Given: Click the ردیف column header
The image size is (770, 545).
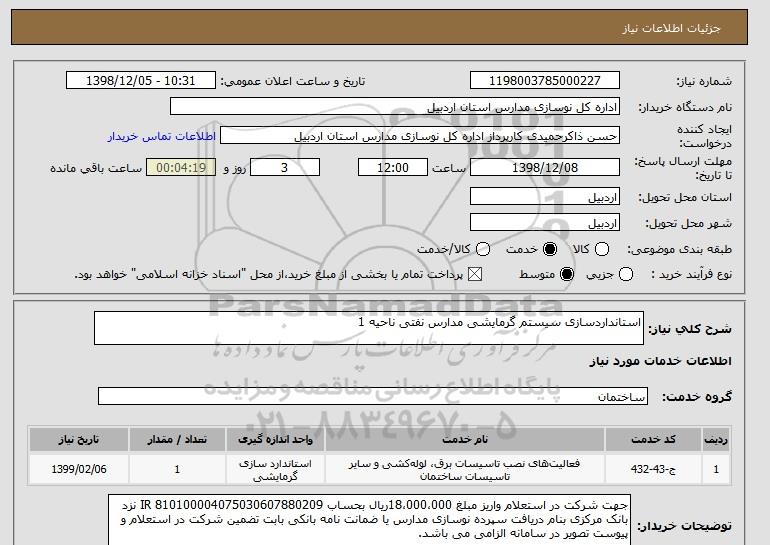Looking at the screenshot, I should tap(716, 439).
